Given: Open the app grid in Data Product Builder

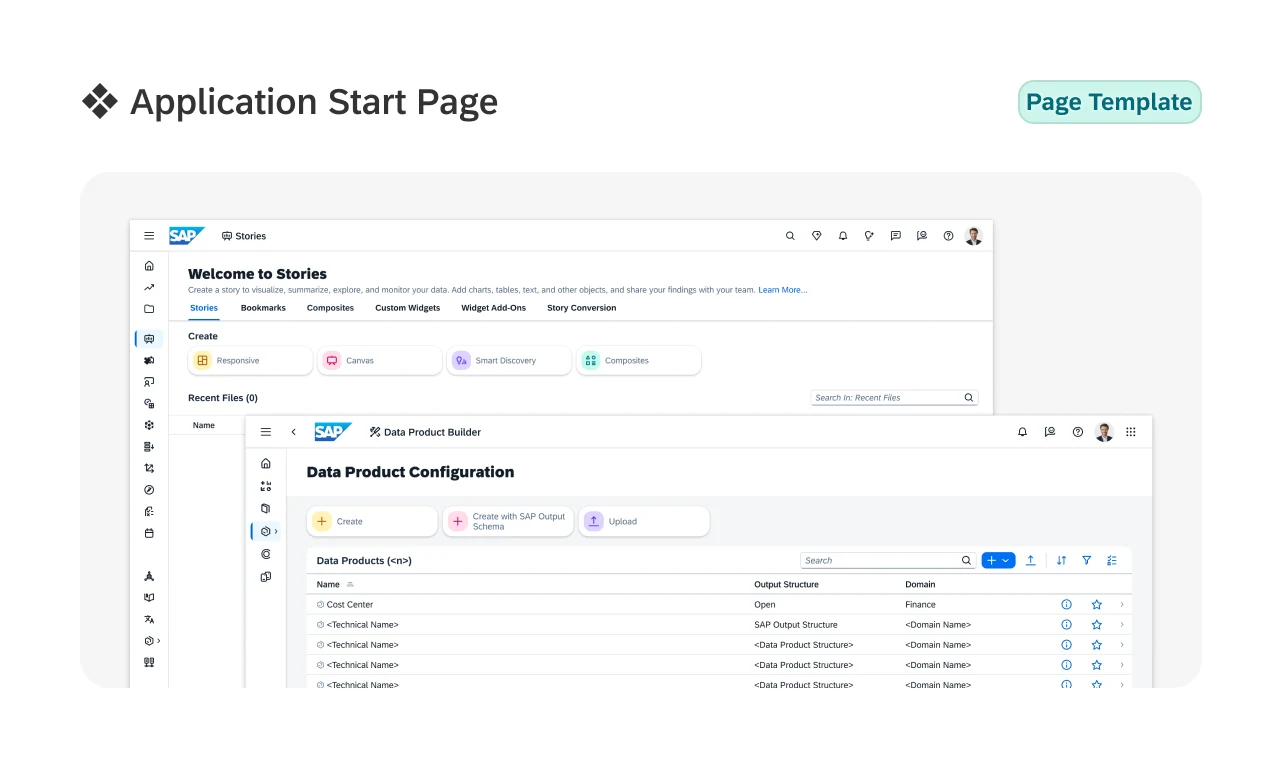Looking at the screenshot, I should [1131, 432].
